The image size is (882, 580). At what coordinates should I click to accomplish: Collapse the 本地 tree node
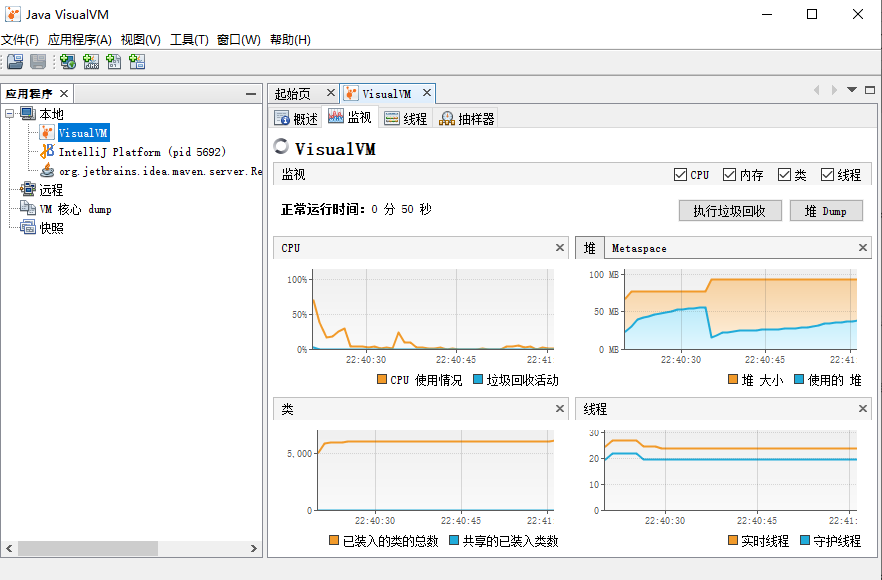point(10,114)
